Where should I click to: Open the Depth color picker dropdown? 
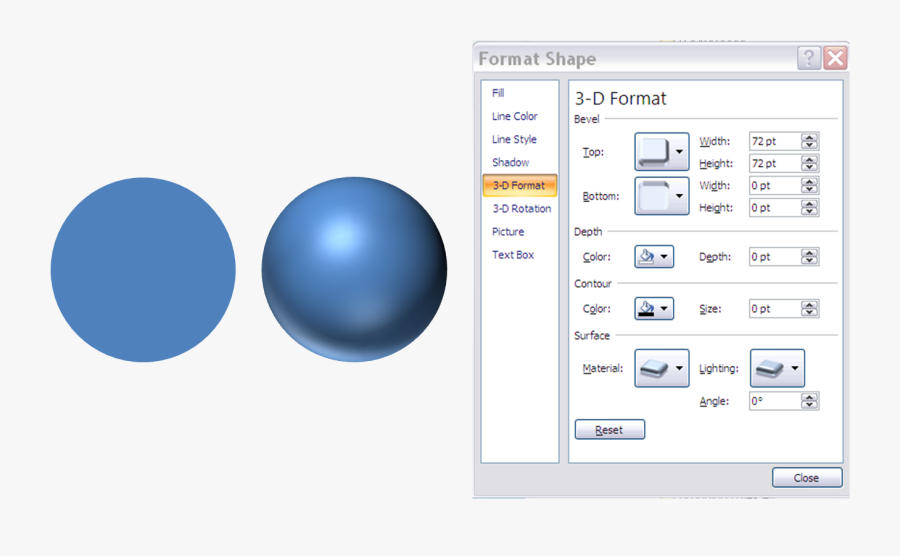click(x=654, y=256)
